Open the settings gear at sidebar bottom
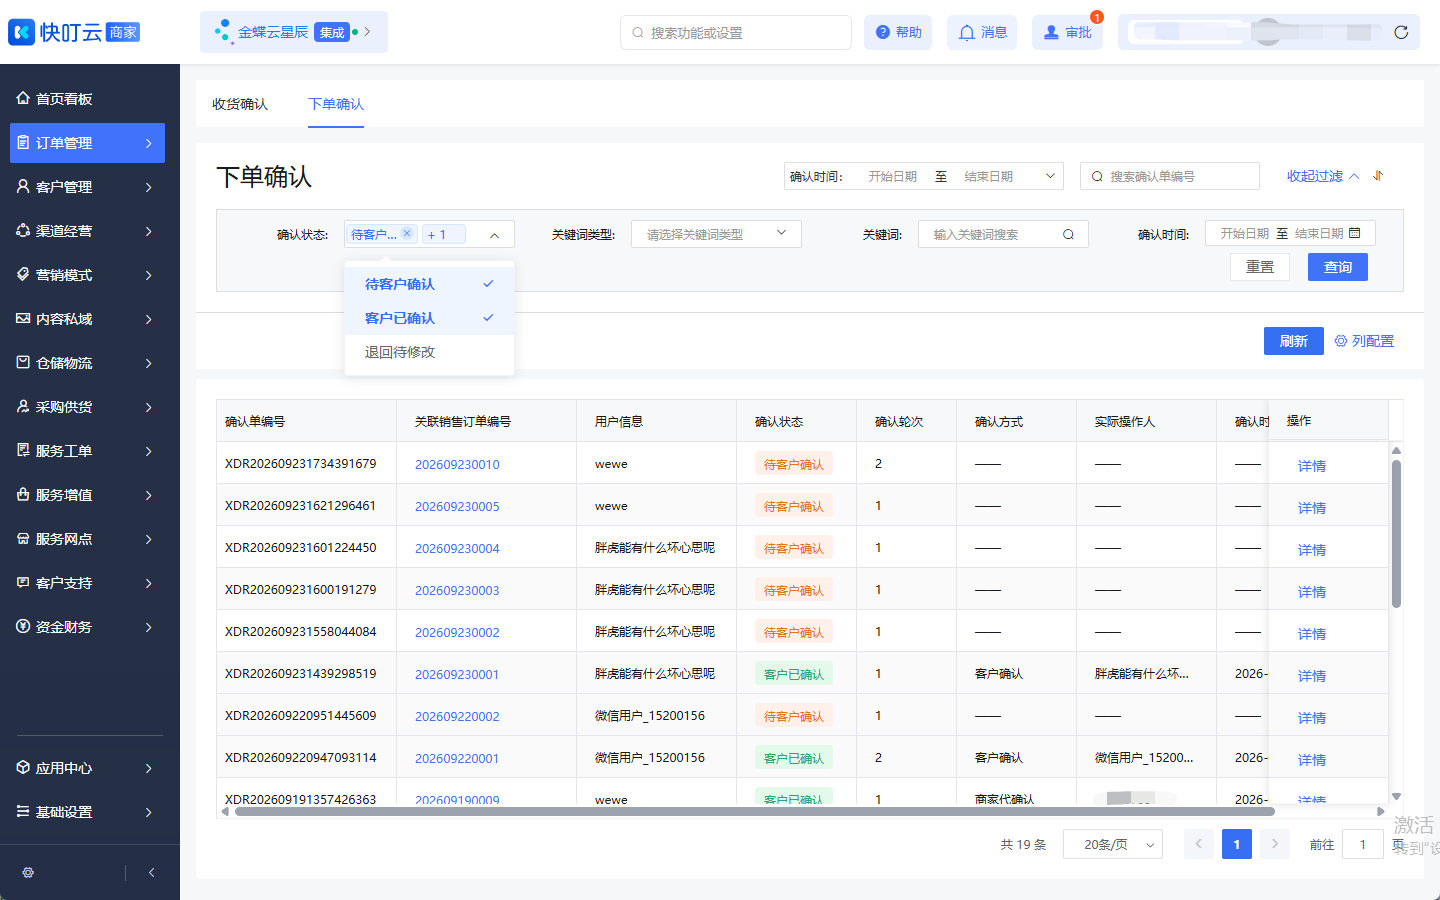This screenshot has height=900, width=1440. [x=28, y=872]
